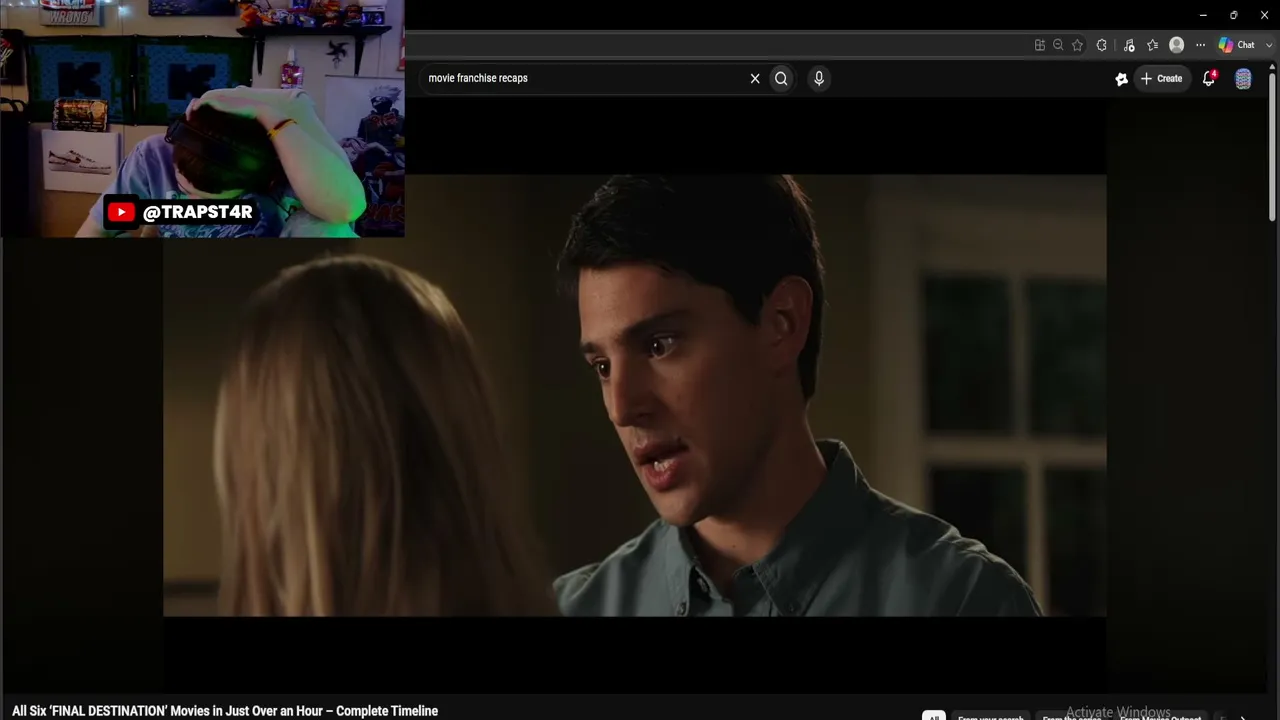This screenshot has height=720, width=1280.
Task: Open the star-badge icon left of Create
Action: (x=1122, y=79)
